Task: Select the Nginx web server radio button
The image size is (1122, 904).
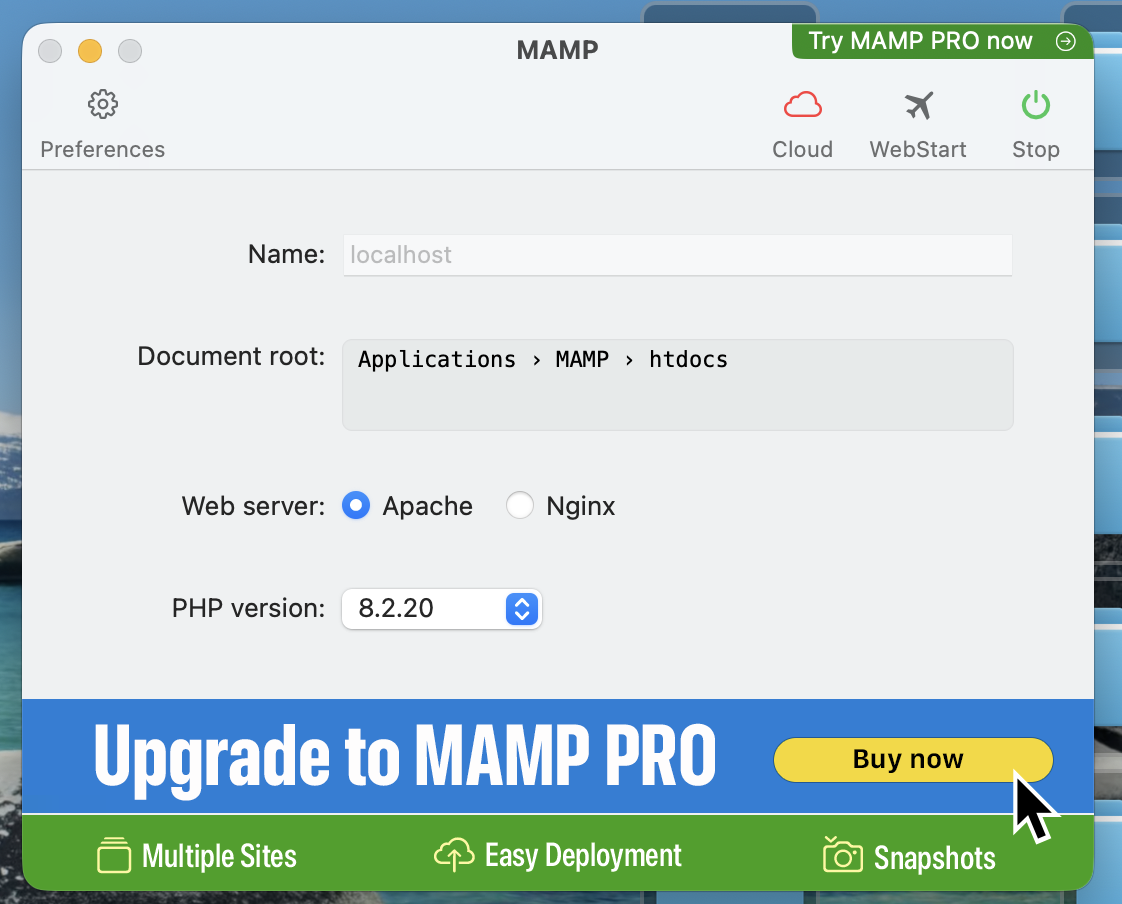Action: (x=519, y=505)
